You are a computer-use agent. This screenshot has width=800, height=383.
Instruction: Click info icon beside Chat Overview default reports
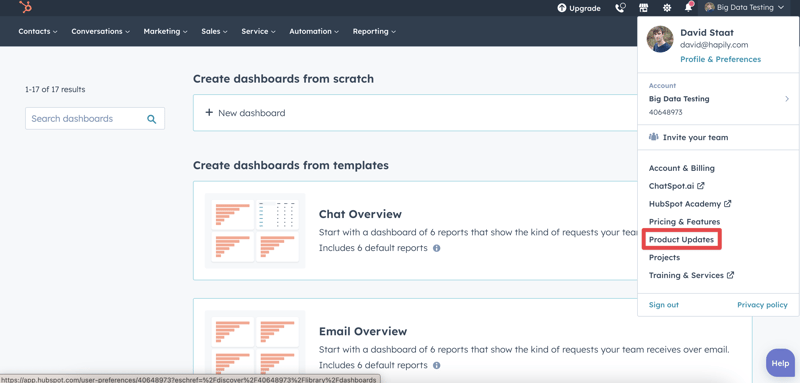click(437, 248)
